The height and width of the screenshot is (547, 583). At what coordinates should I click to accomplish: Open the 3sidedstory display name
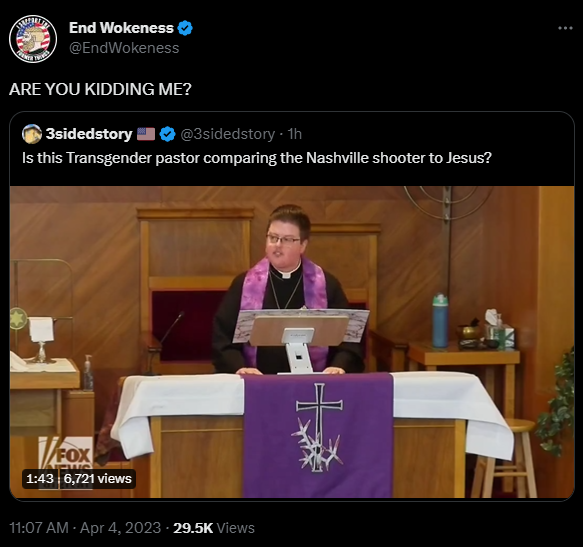pos(89,134)
